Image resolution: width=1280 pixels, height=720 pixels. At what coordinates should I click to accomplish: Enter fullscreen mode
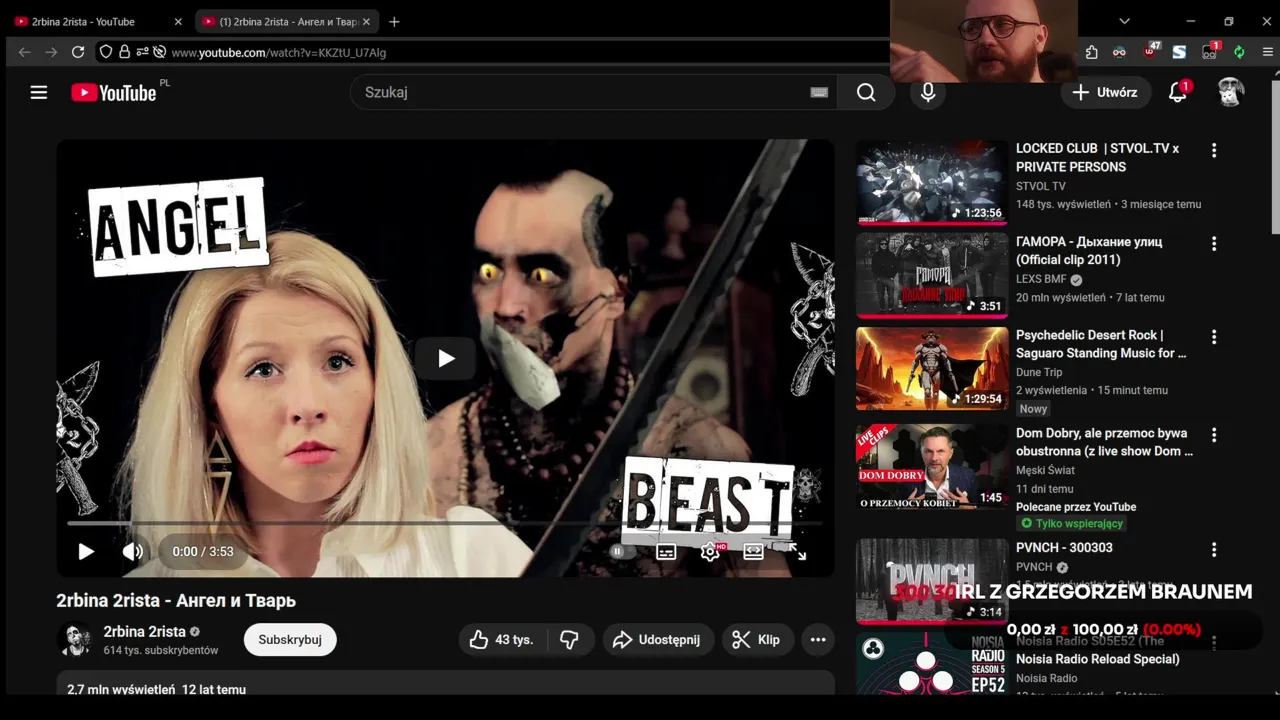coord(797,551)
